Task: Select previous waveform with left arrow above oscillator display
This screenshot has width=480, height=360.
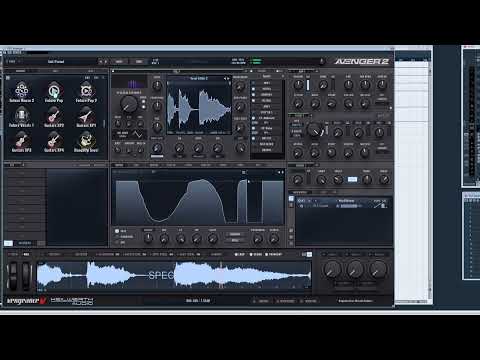Action: [225, 78]
